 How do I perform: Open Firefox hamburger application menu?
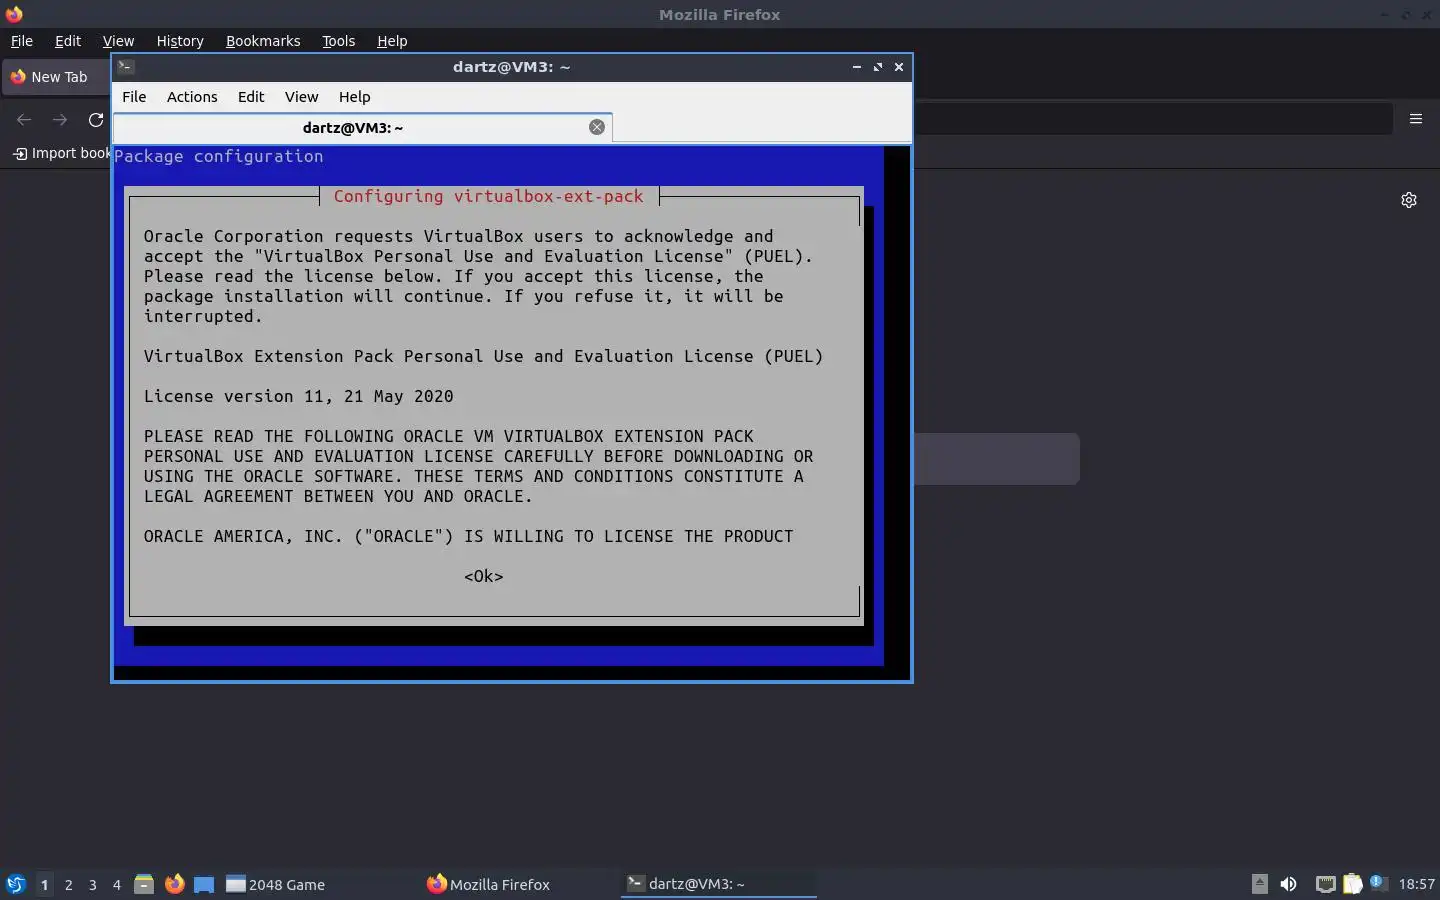1416,119
